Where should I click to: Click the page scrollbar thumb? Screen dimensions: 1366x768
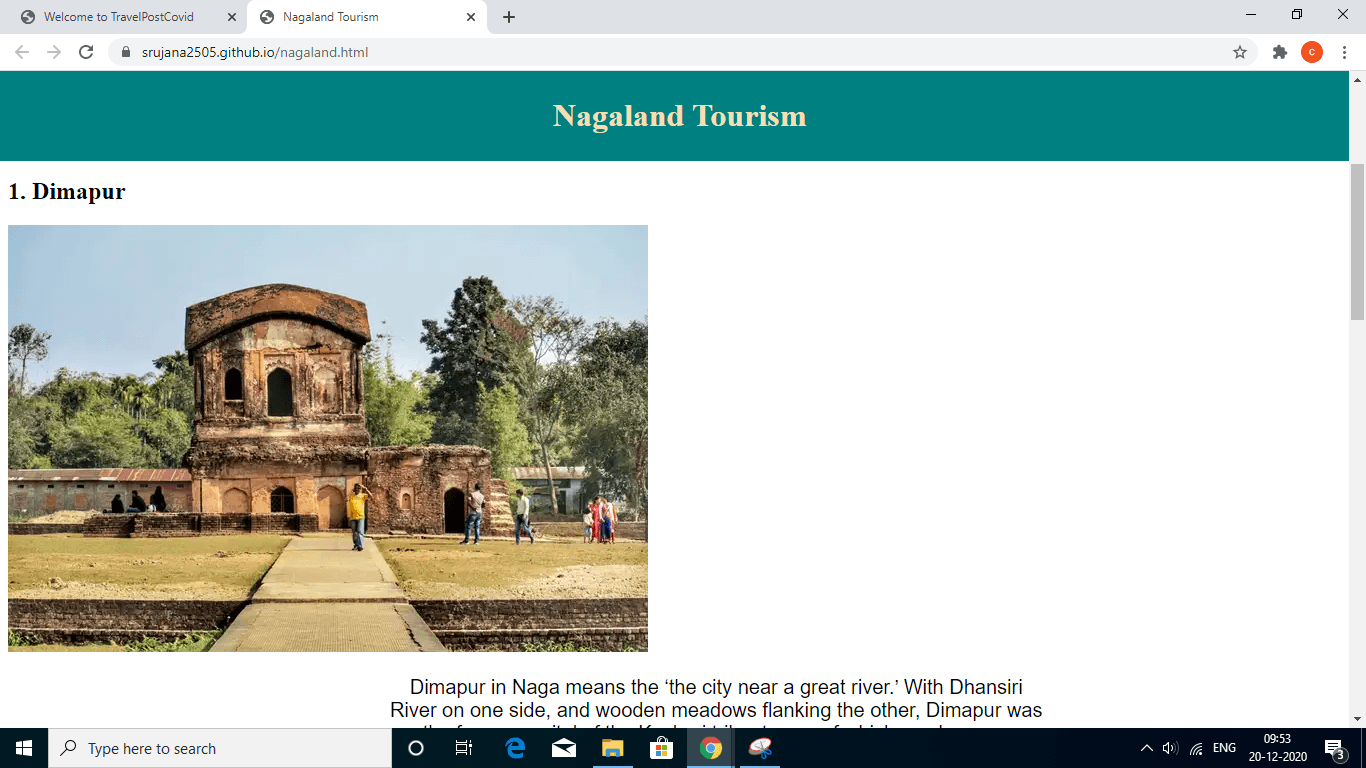(x=1357, y=240)
